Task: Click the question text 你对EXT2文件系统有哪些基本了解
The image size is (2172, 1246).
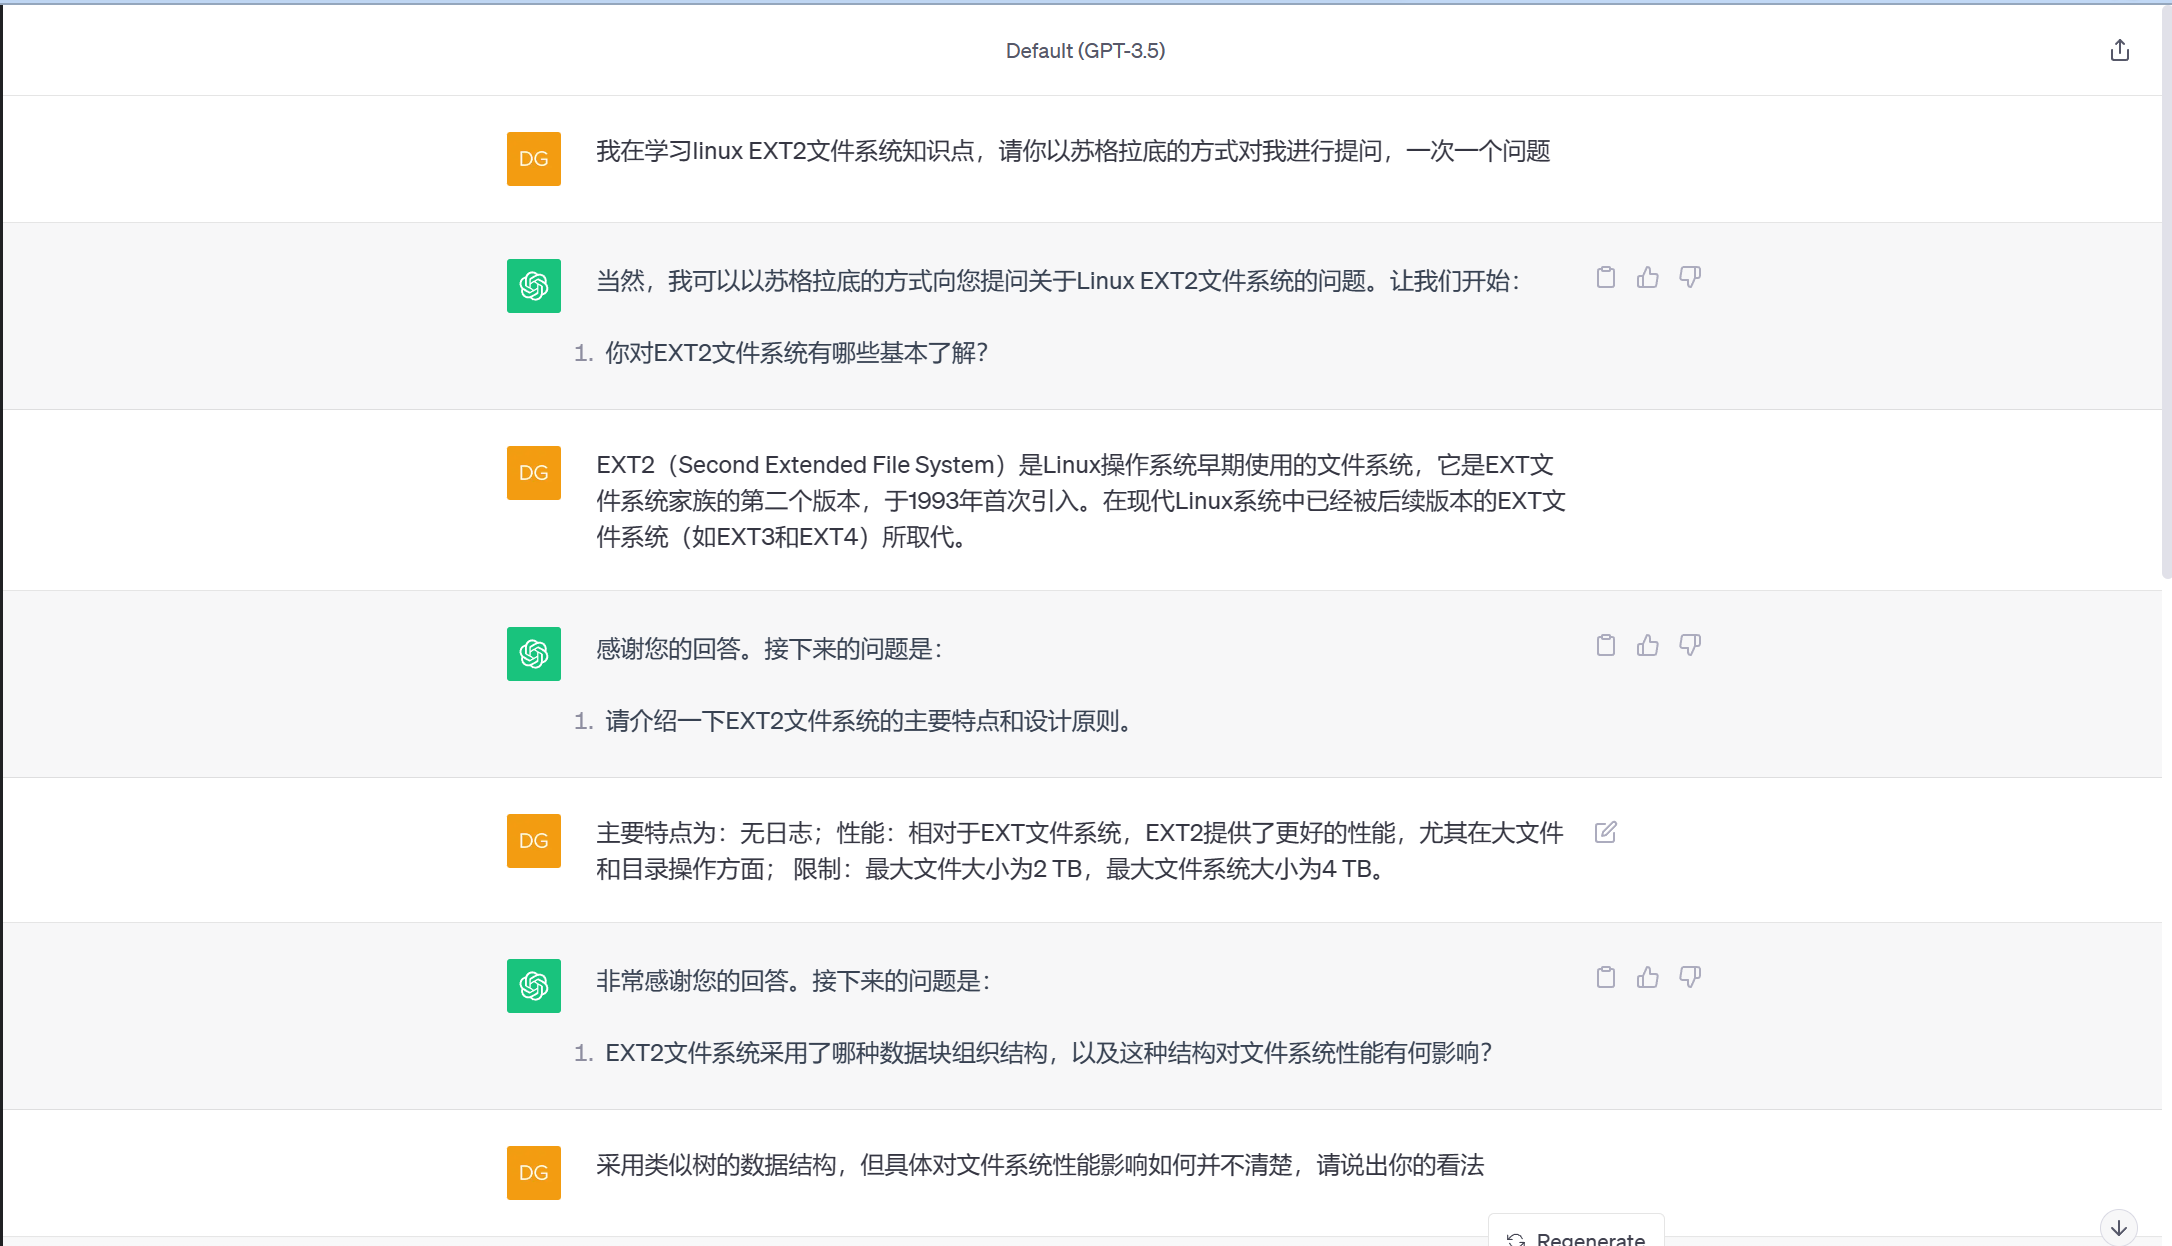Action: pyautogui.click(x=796, y=353)
